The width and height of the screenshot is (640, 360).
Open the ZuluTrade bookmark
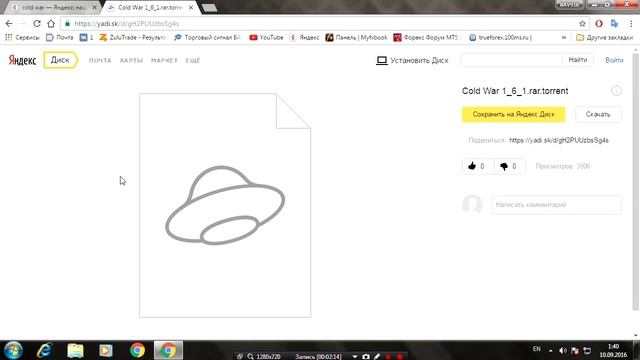[133, 37]
